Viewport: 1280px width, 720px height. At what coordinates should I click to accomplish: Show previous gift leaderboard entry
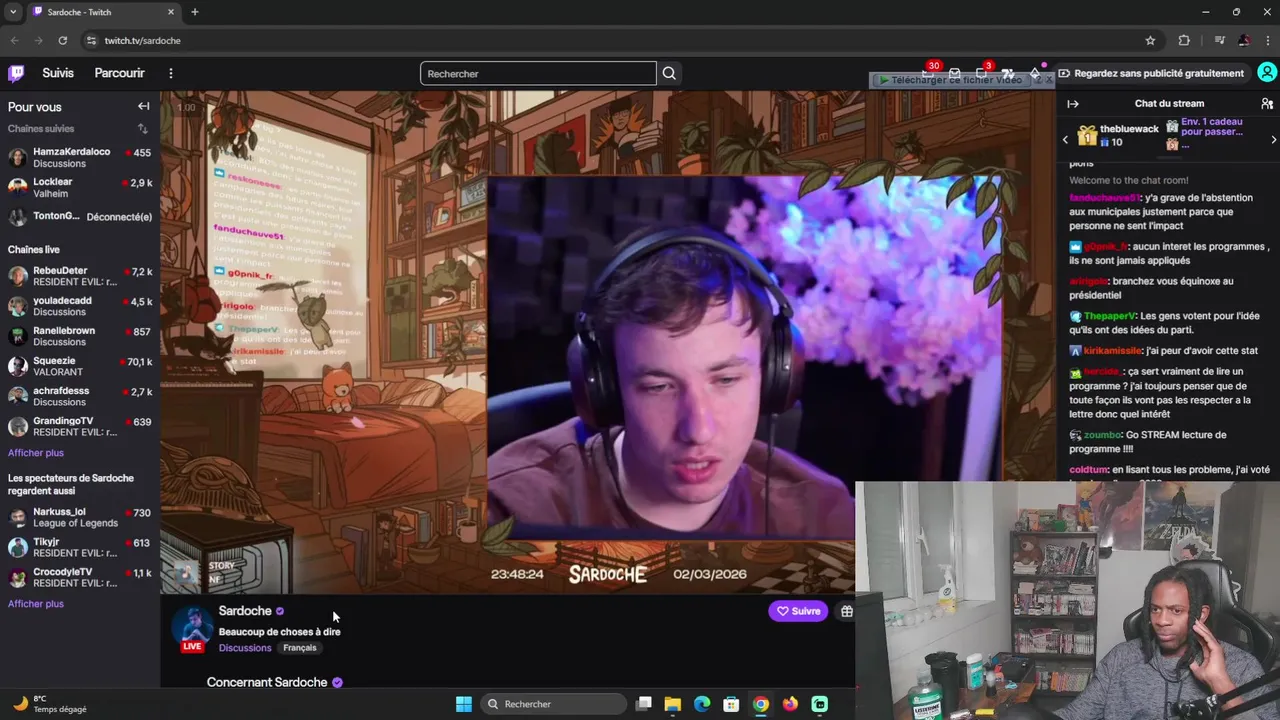pyautogui.click(x=1065, y=140)
